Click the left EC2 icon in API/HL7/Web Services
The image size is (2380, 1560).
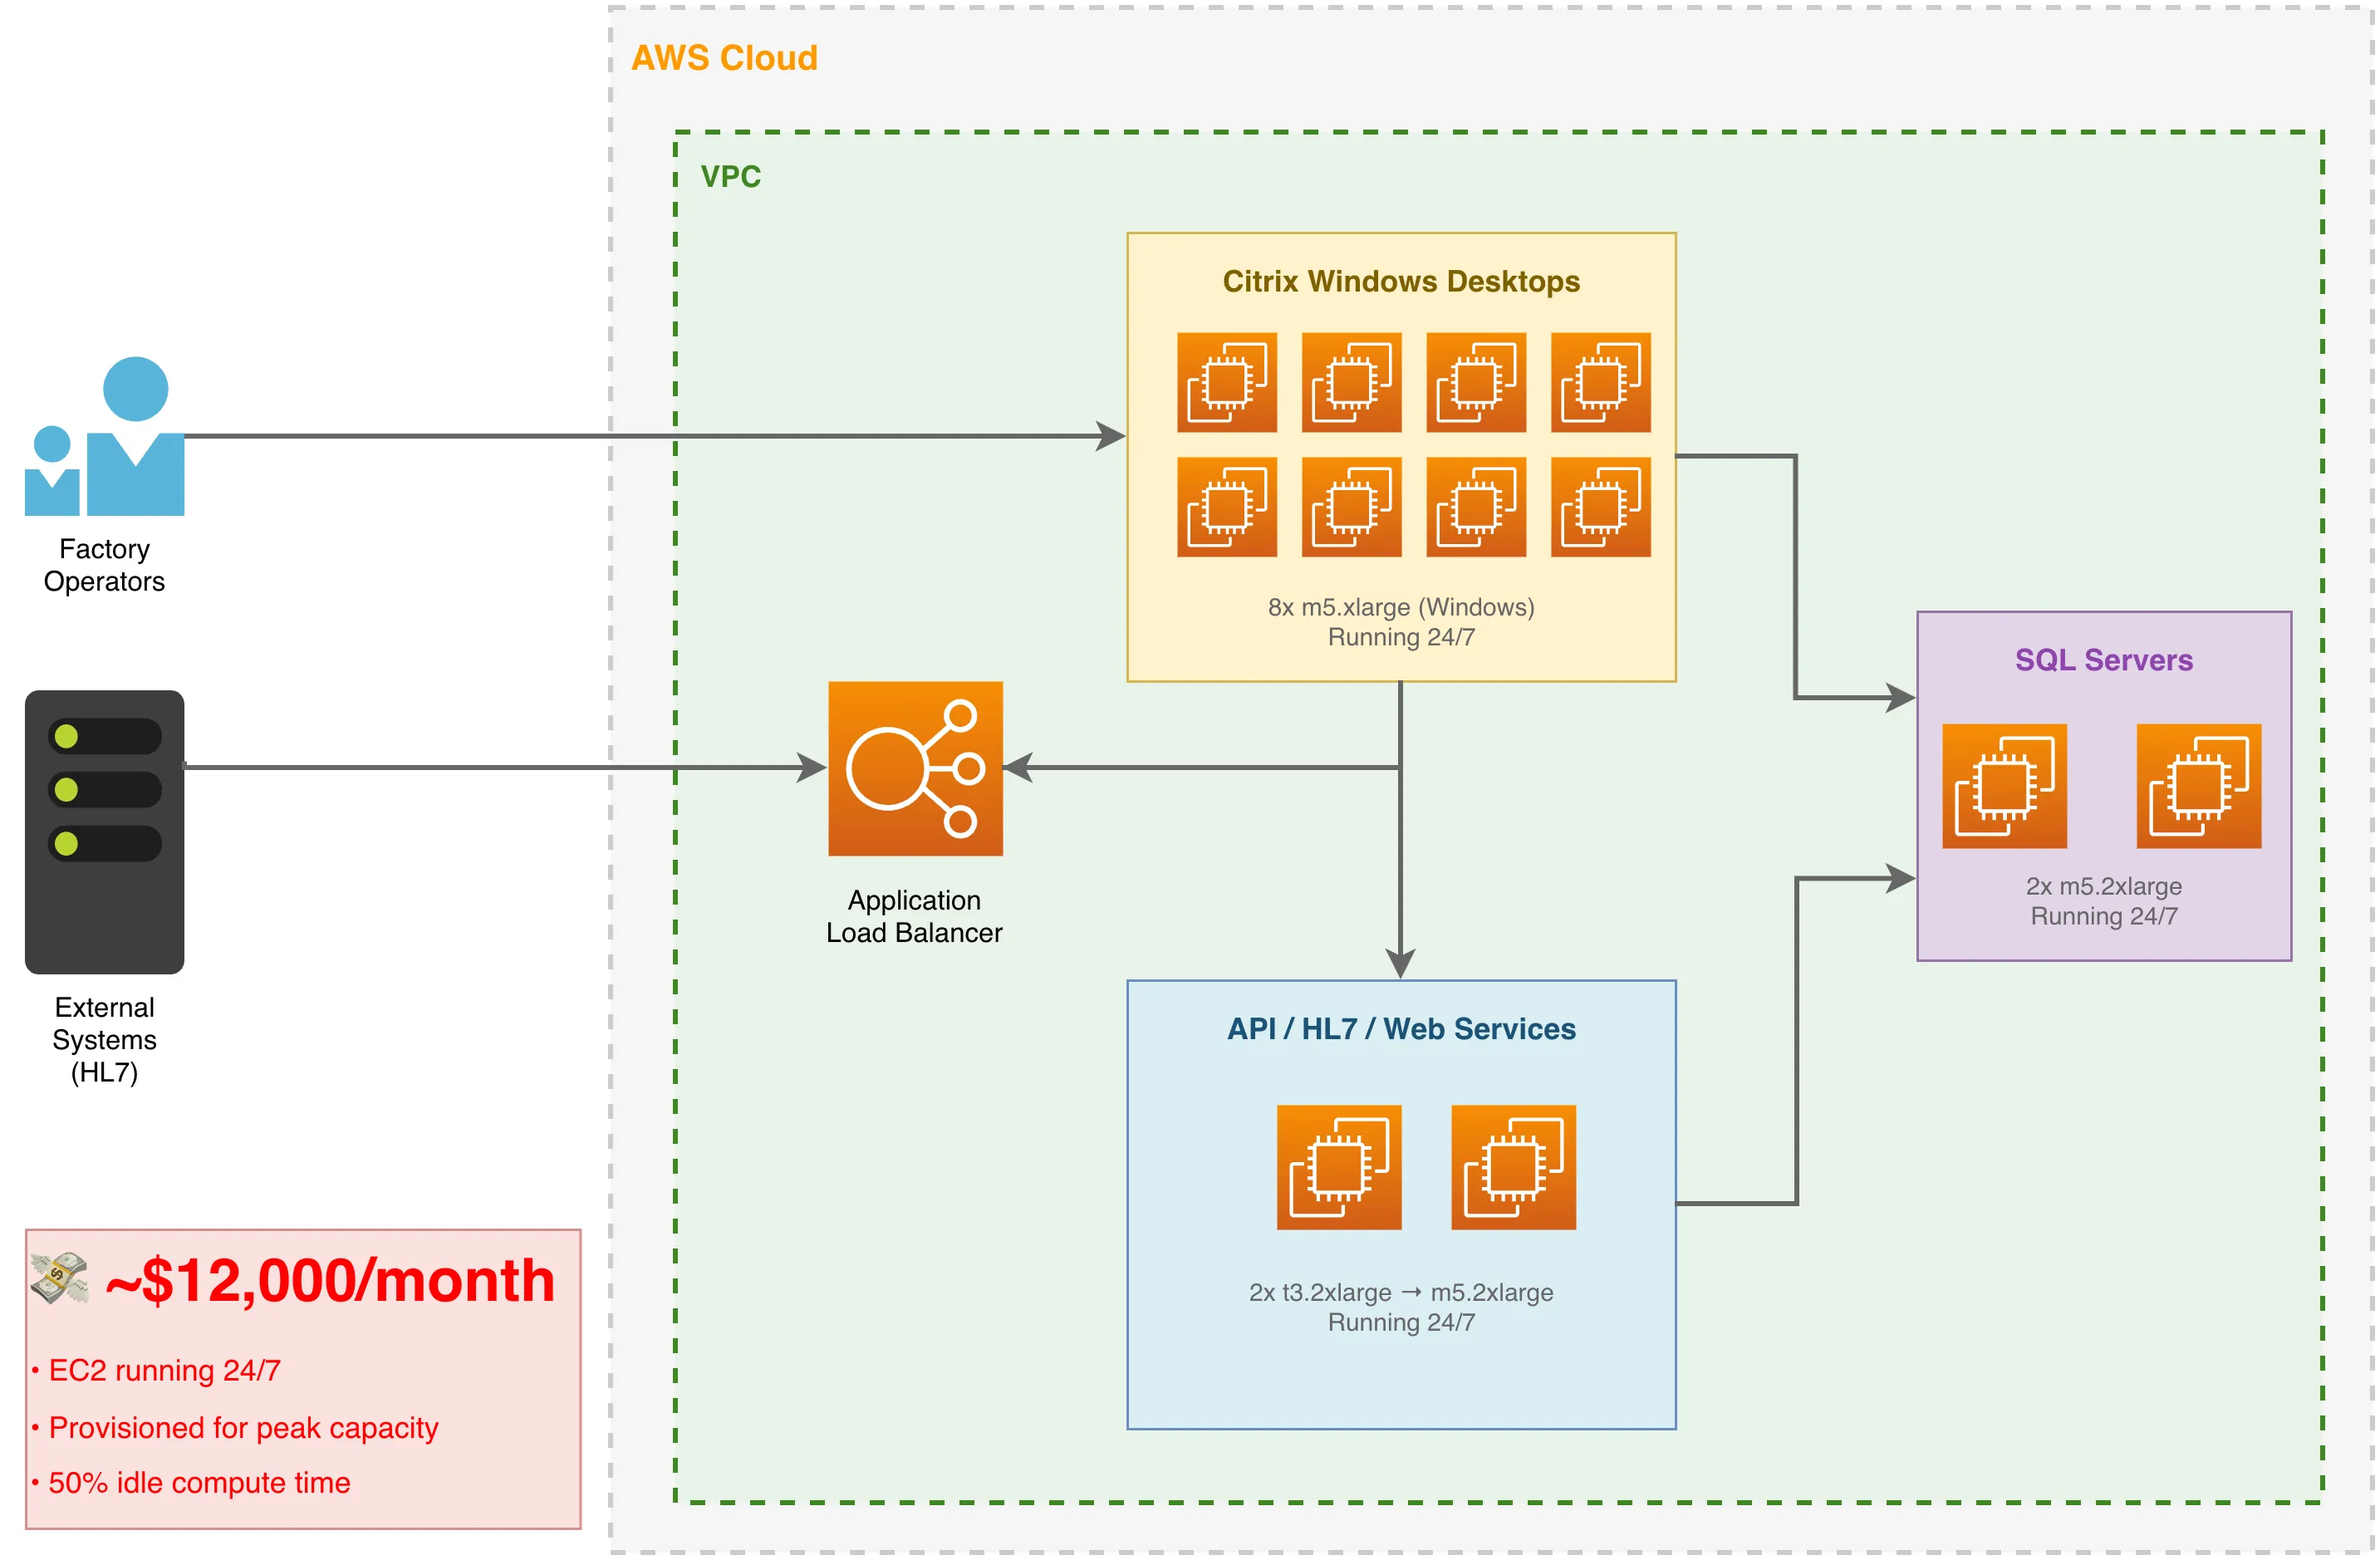pyautogui.click(x=1340, y=1168)
